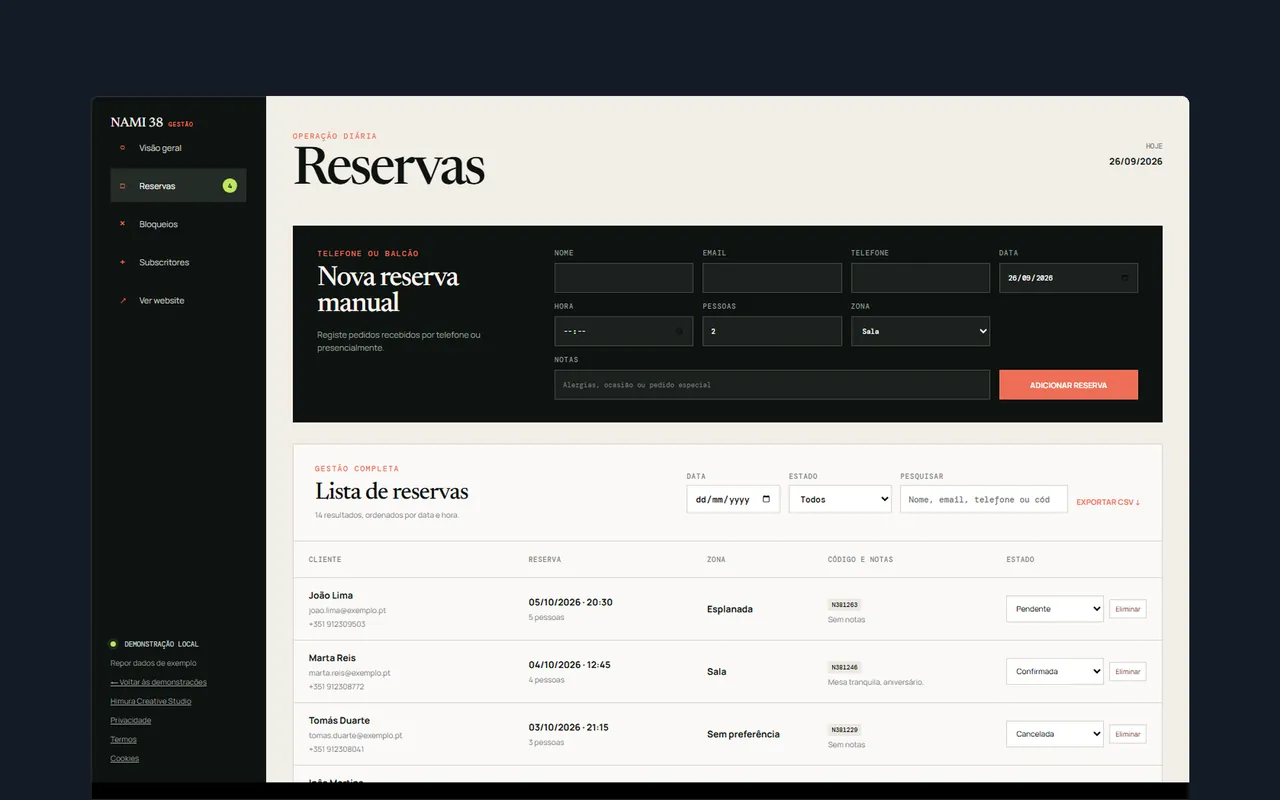Click the Ver website arrow icon
This screenshot has width=1280, height=800.
(x=122, y=300)
